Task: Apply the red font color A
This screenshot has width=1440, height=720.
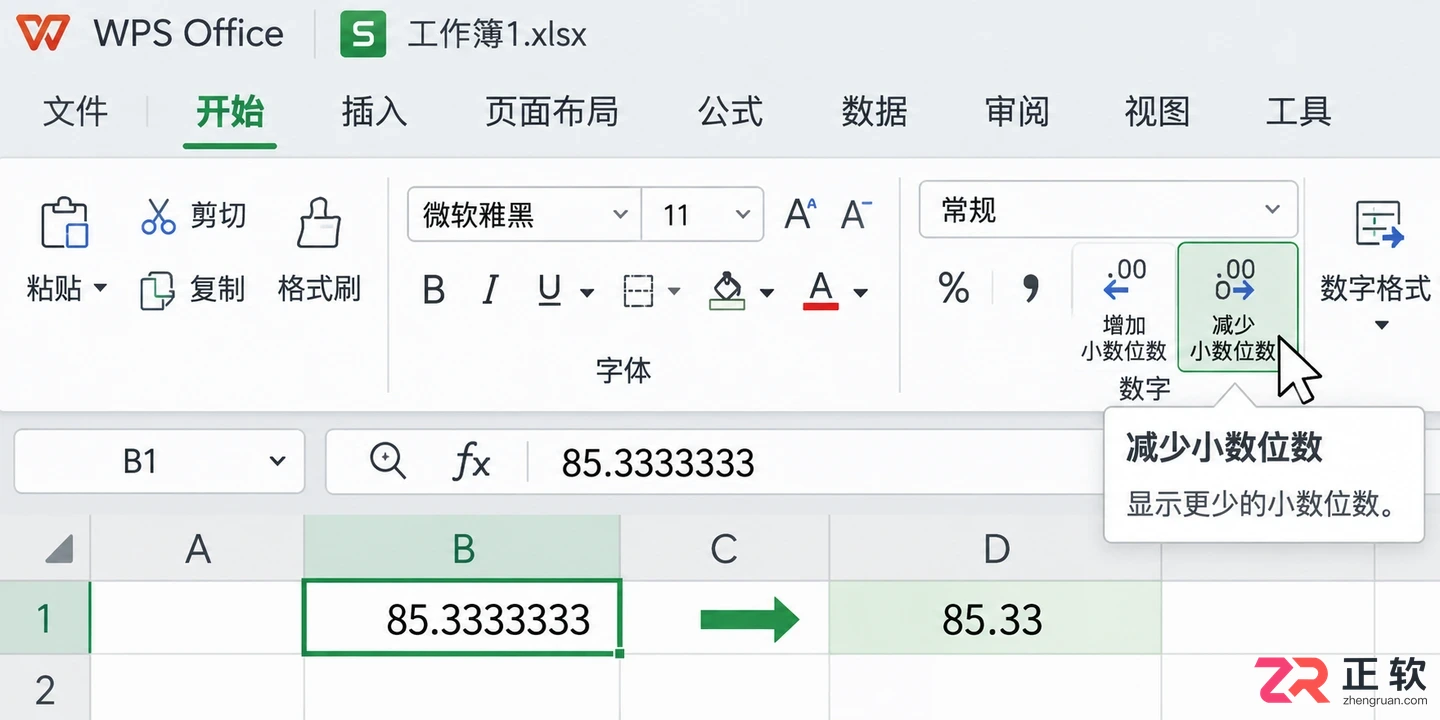Action: click(x=821, y=291)
